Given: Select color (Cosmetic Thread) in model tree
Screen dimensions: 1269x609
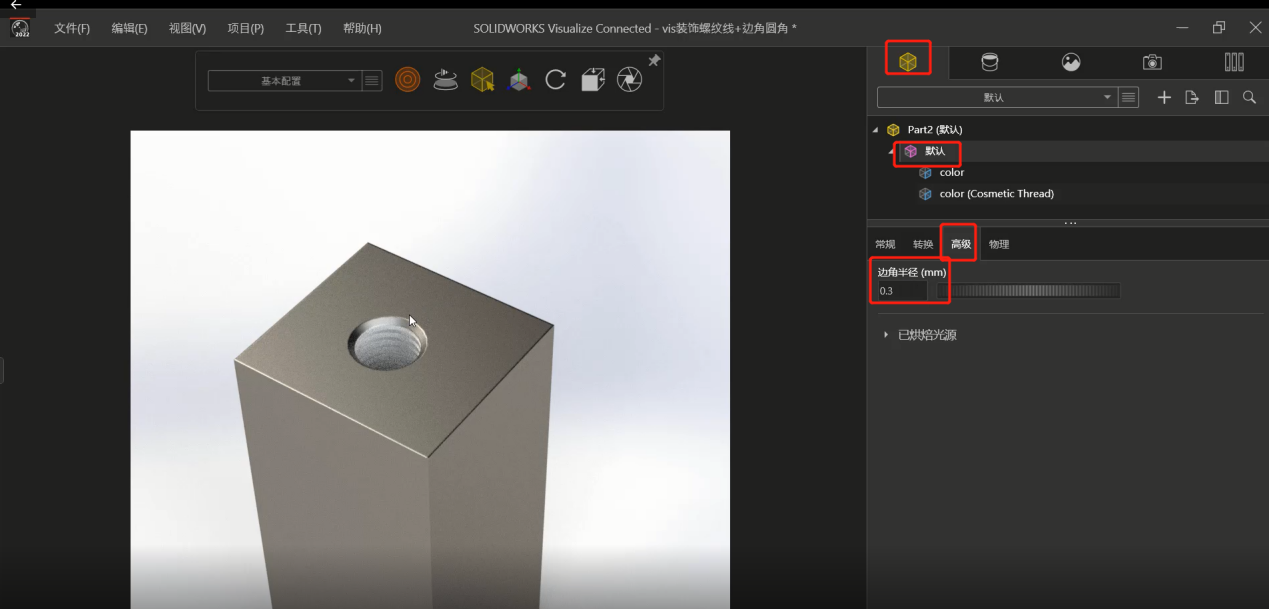Looking at the screenshot, I should click(x=996, y=194).
